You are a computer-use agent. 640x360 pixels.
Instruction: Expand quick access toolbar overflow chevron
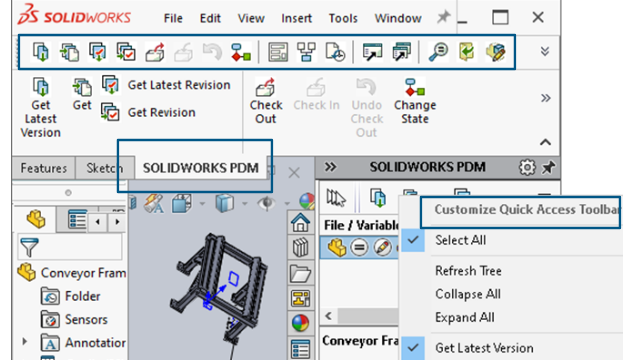544,51
